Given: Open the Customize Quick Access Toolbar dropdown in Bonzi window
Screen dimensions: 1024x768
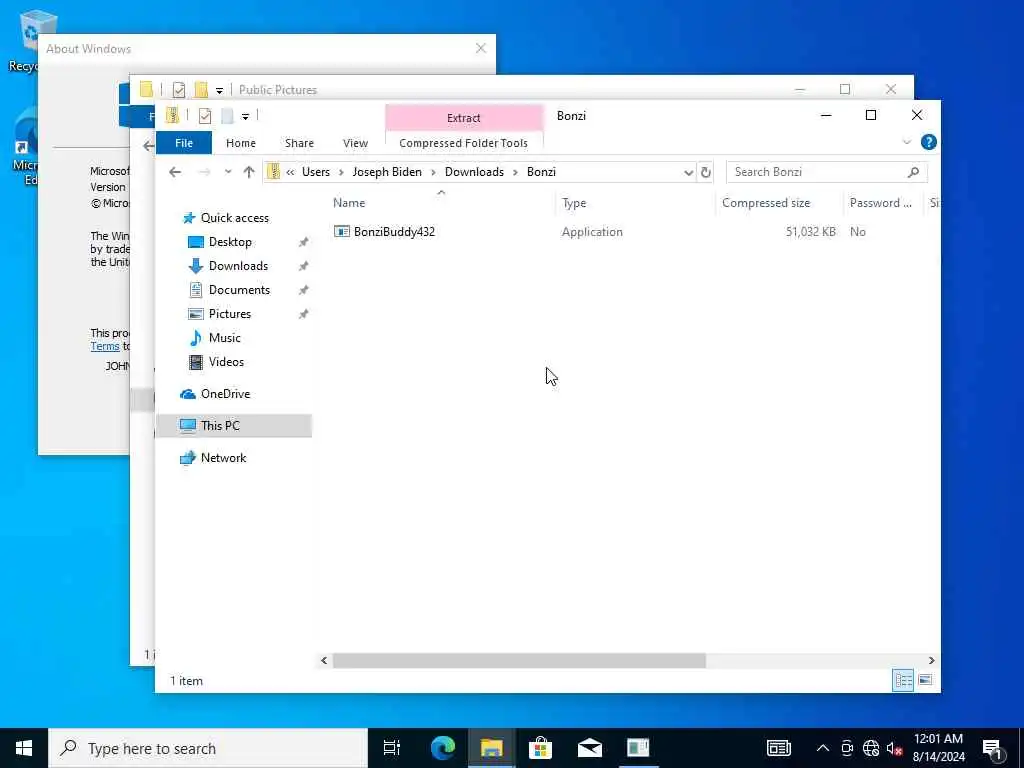Looking at the screenshot, I should coord(246,117).
